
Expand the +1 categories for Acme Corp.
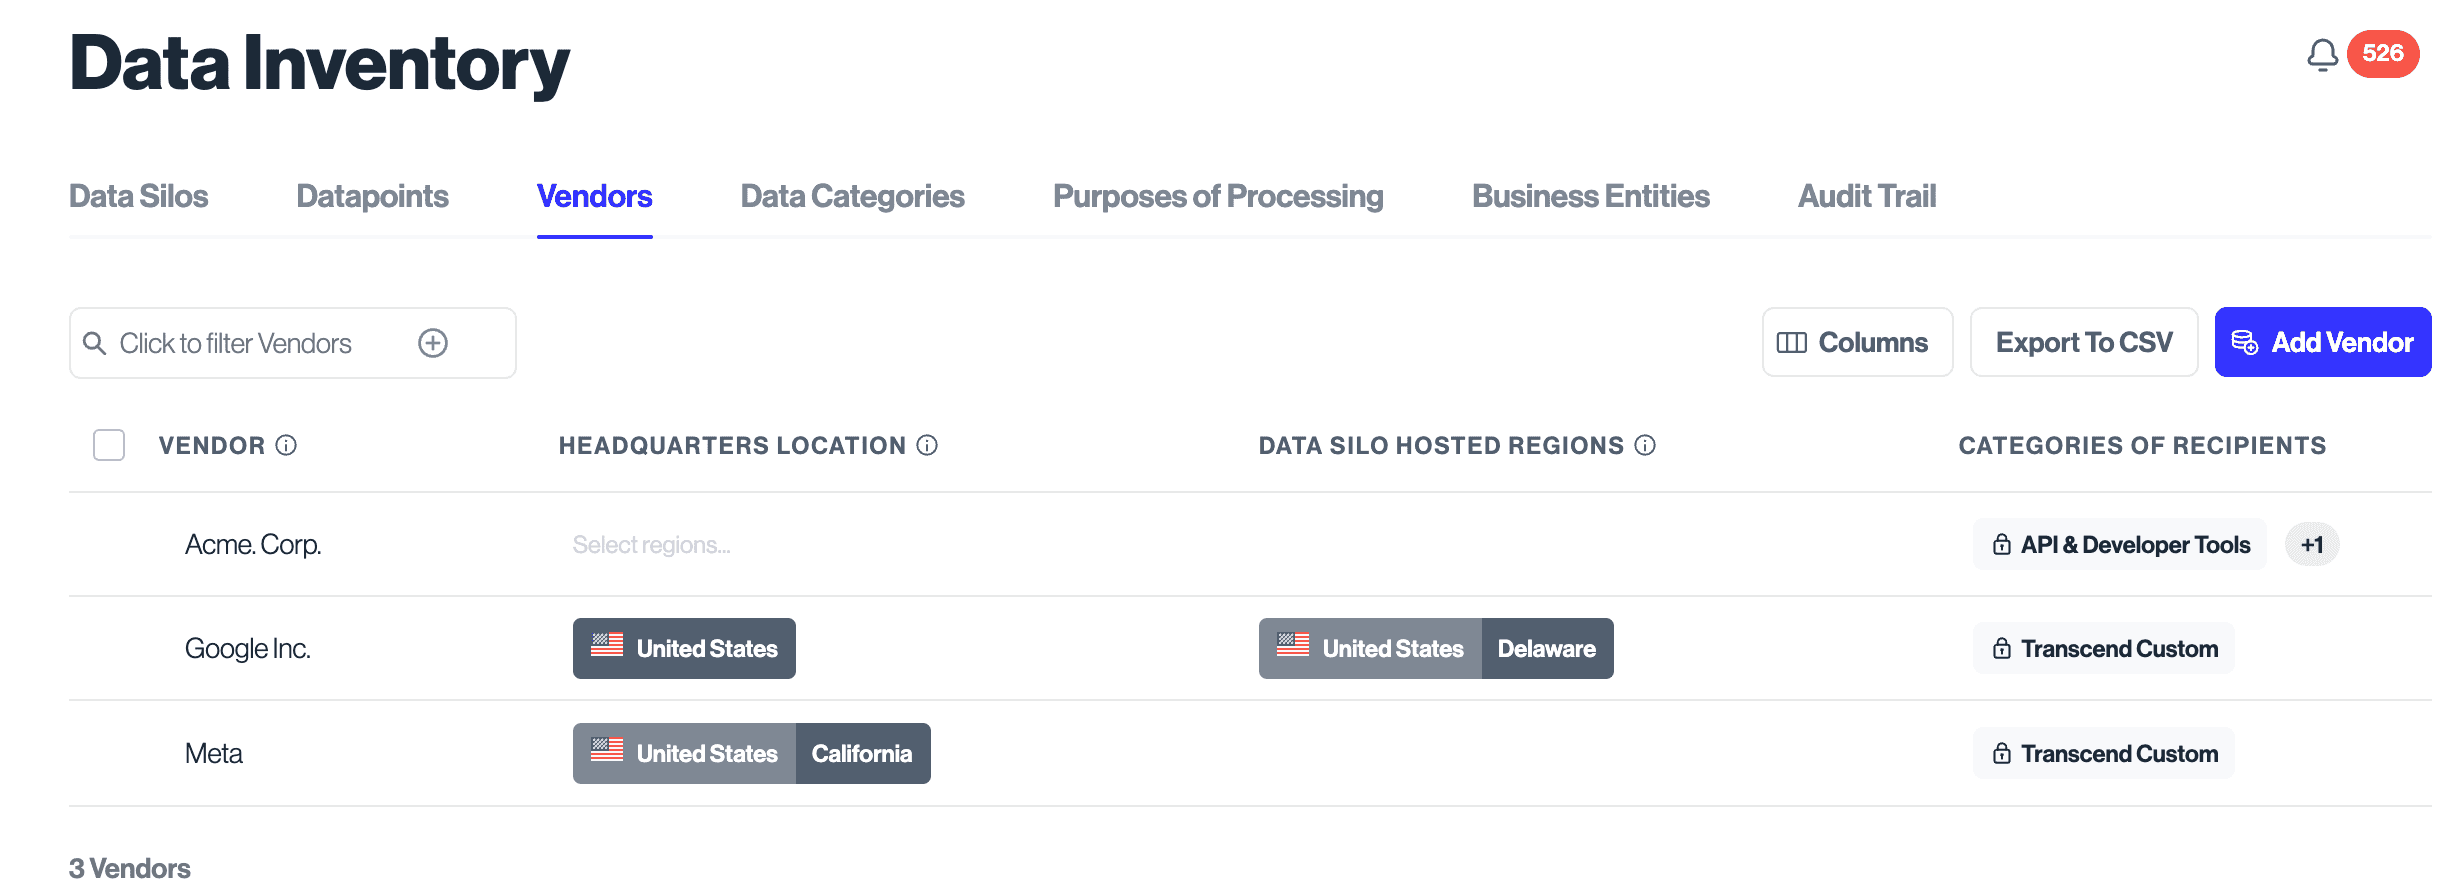click(2312, 545)
